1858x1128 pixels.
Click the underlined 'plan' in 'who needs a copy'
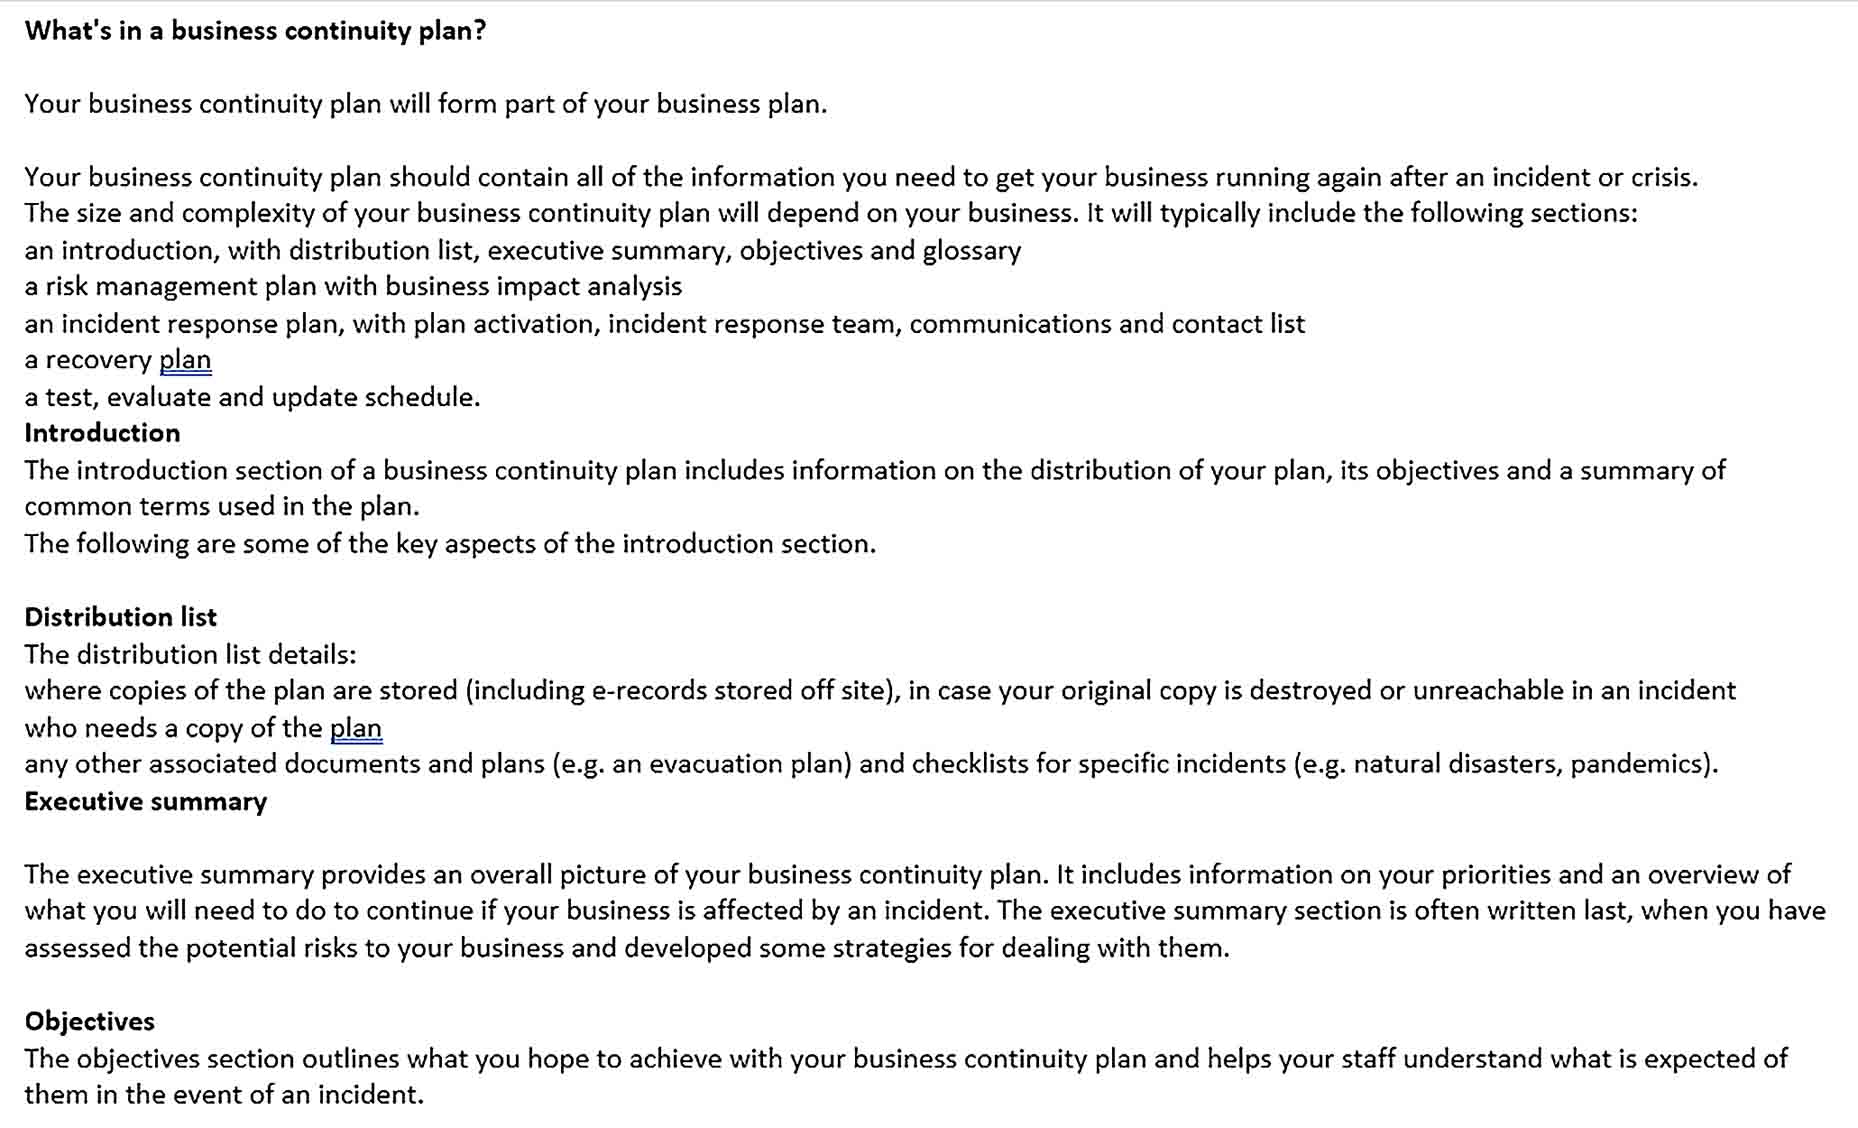click(356, 728)
